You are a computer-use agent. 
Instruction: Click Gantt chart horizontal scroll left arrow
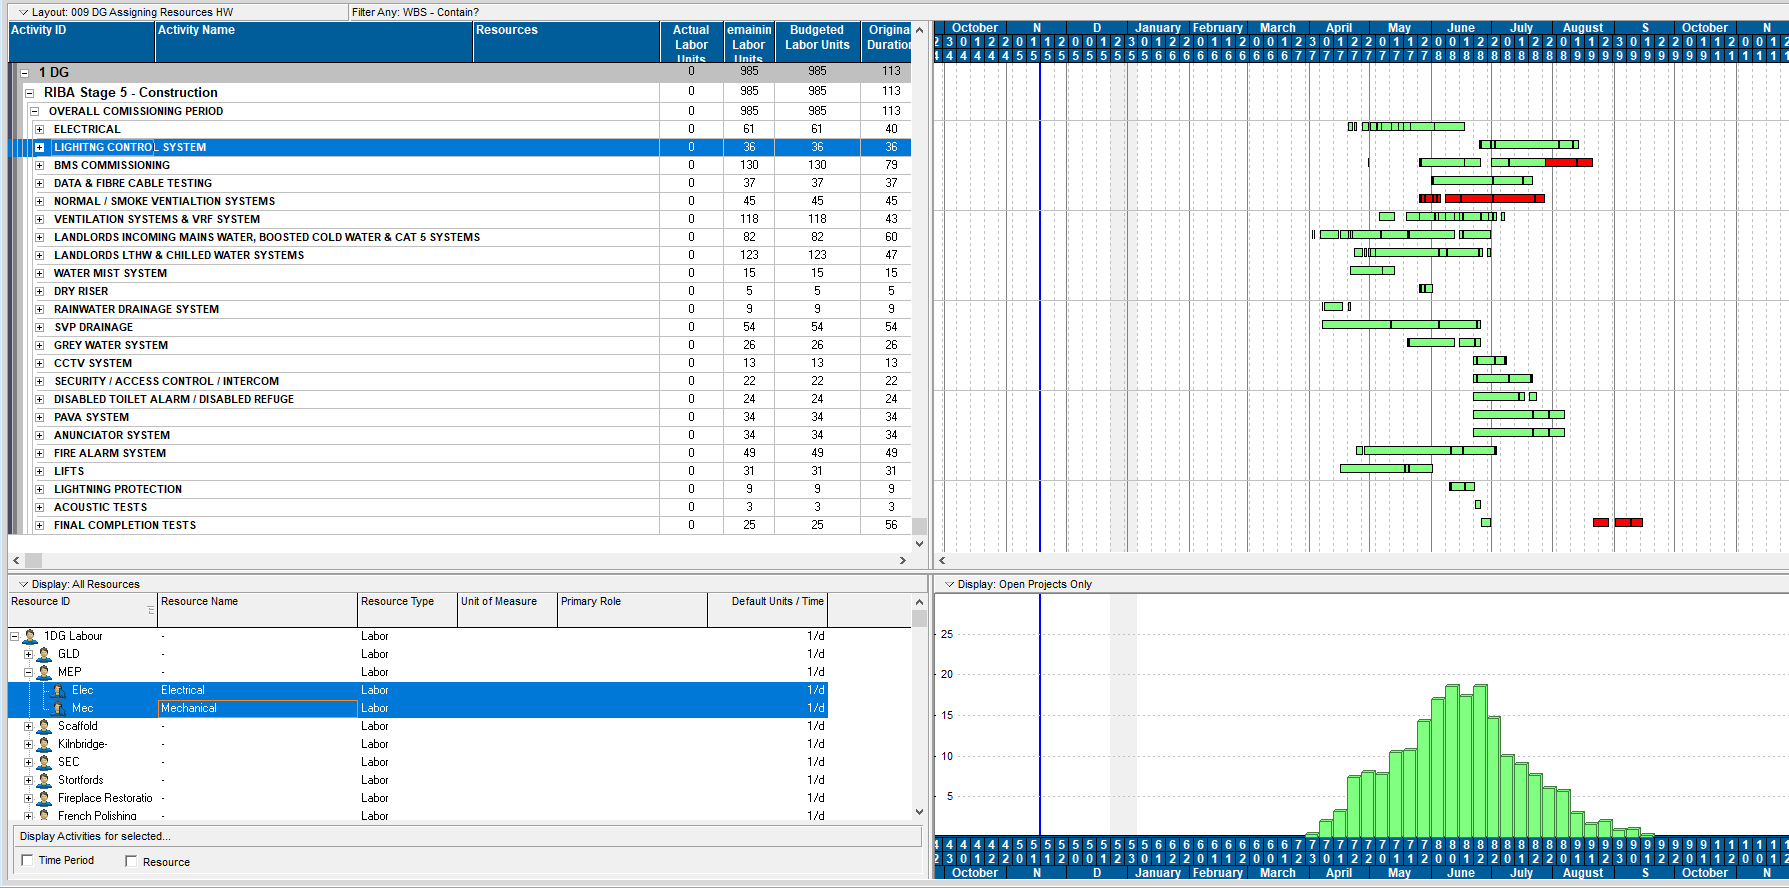(942, 560)
